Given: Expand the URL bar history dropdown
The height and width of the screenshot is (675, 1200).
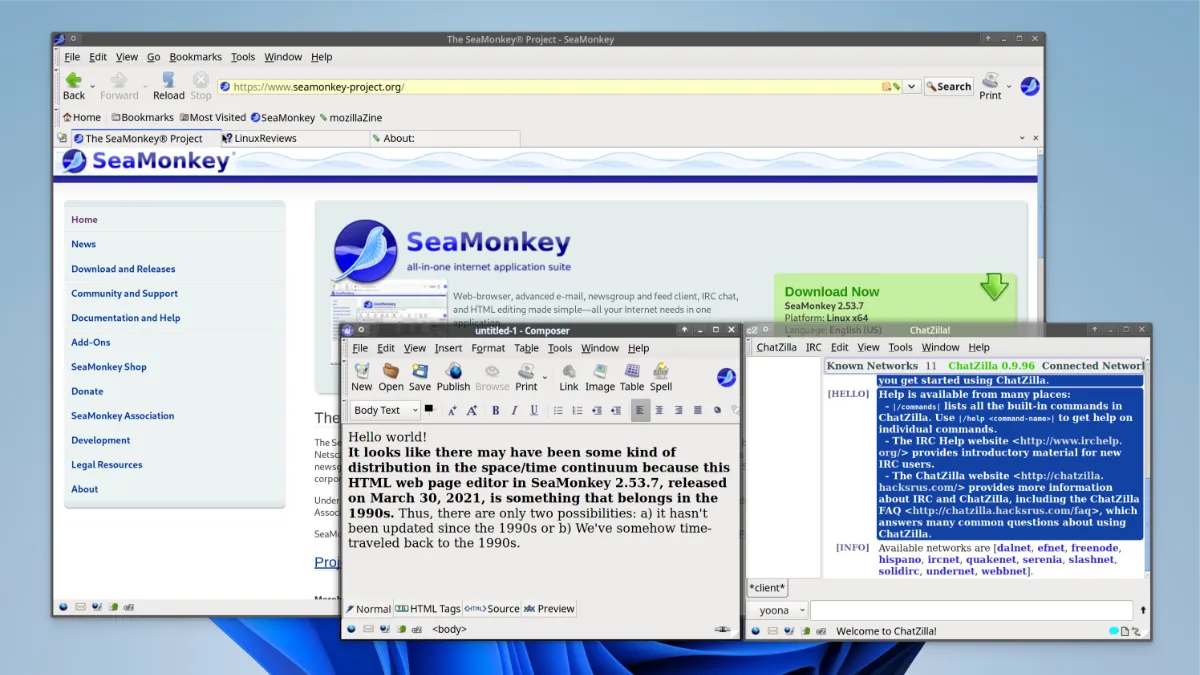Looking at the screenshot, I should pos(911,87).
